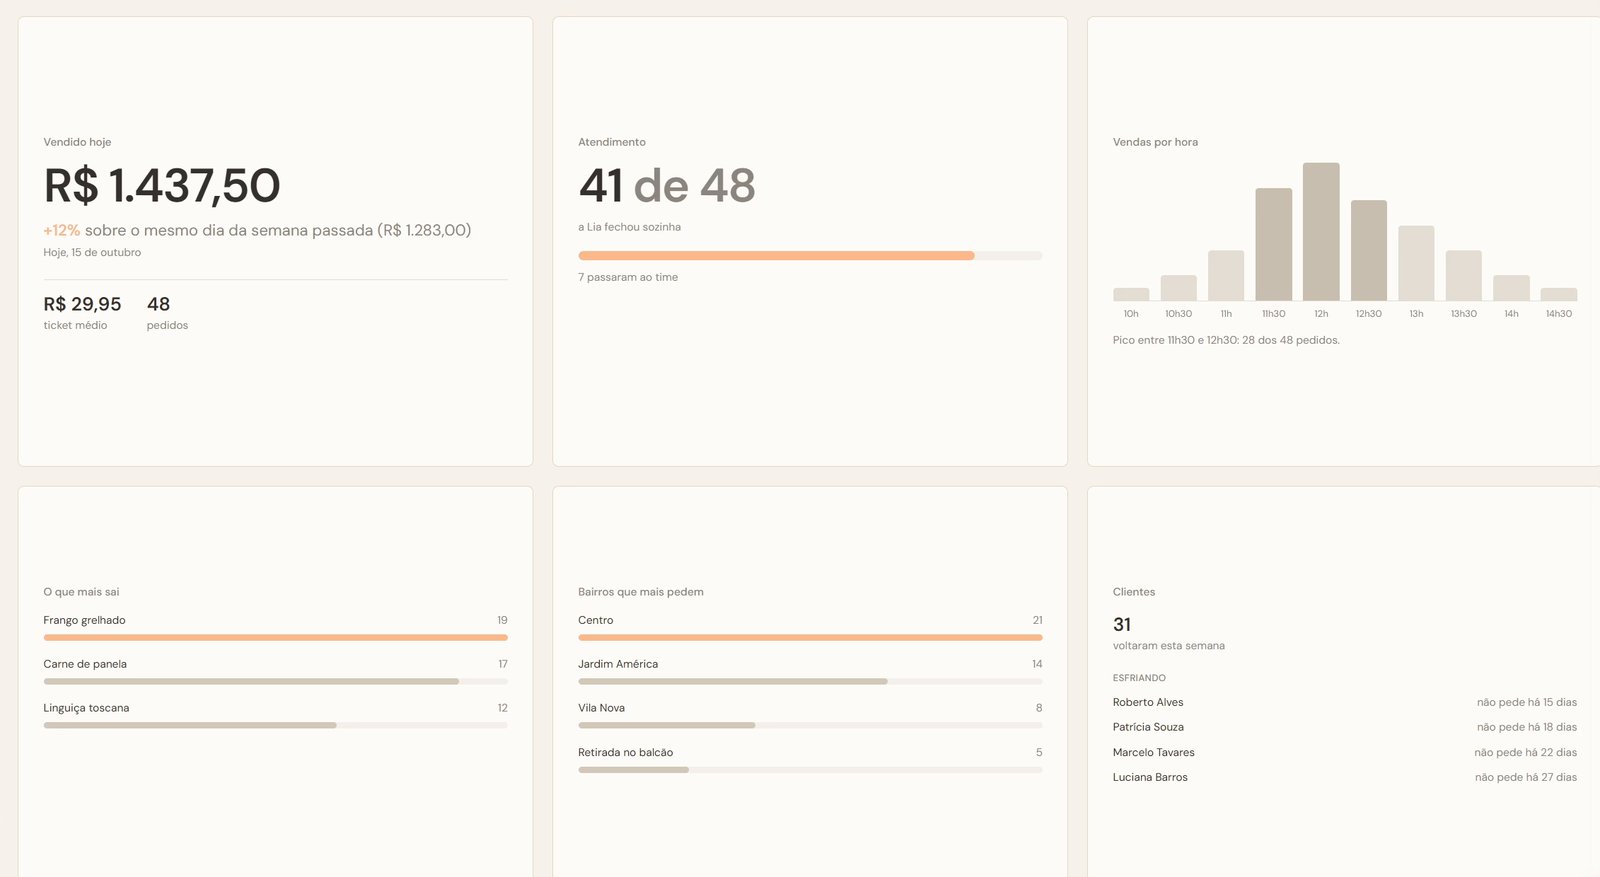
Task: Click the 13h30 bar in sales chart
Action: 1464,275
